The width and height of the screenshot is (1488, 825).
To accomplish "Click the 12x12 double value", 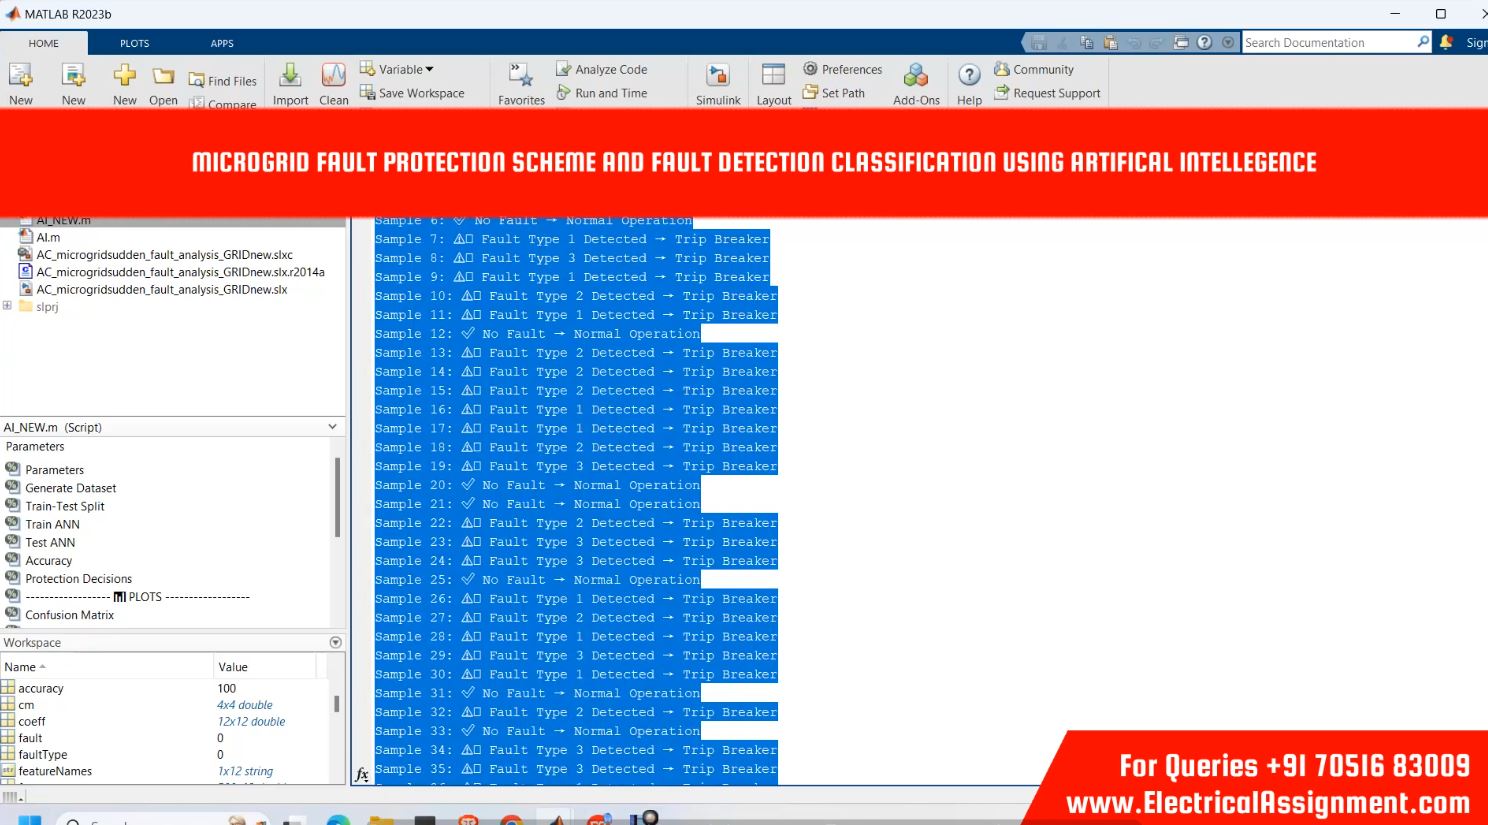I will pos(251,721).
